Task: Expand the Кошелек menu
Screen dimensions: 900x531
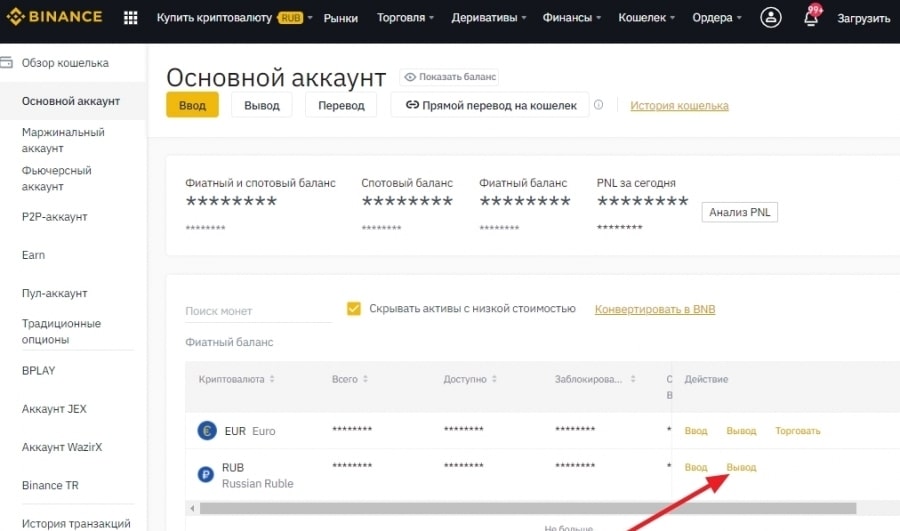Action: pos(646,18)
